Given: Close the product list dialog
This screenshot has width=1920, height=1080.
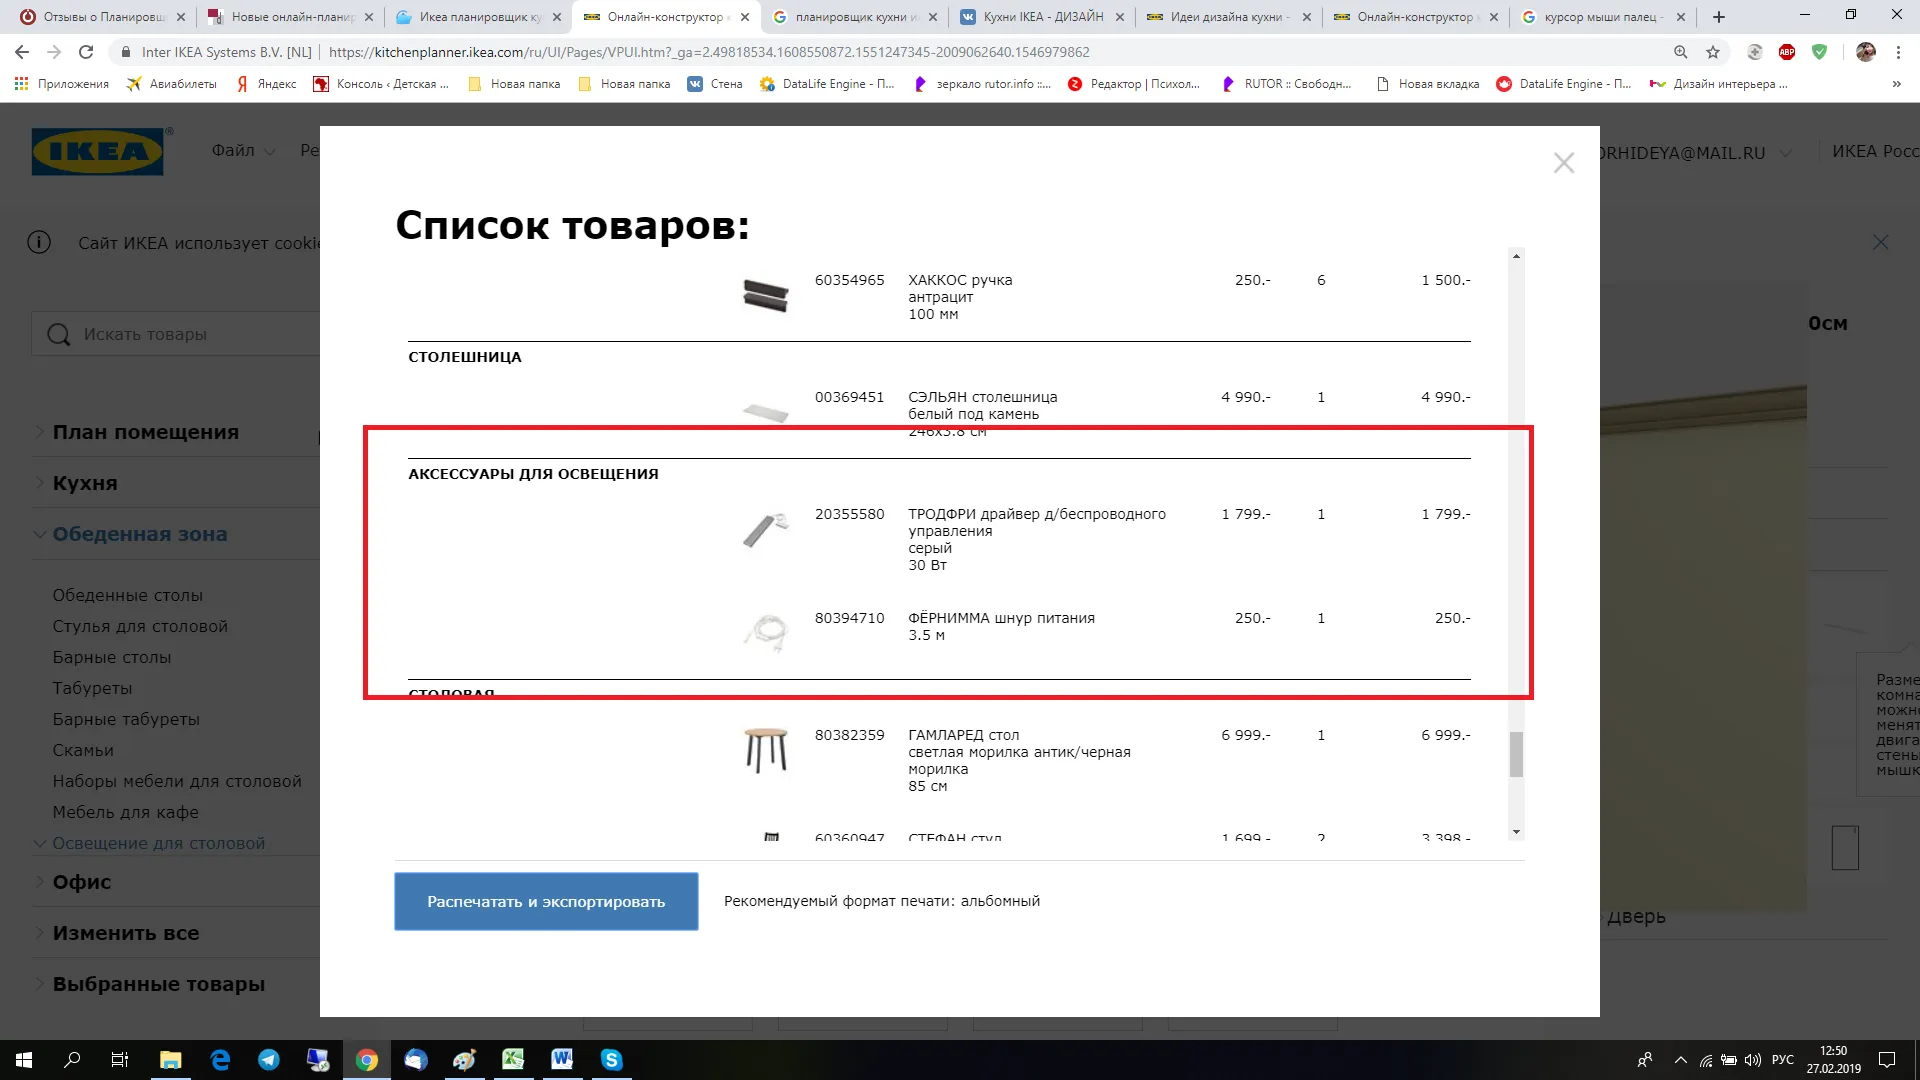Looking at the screenshot, I should tap(1564, 163).
